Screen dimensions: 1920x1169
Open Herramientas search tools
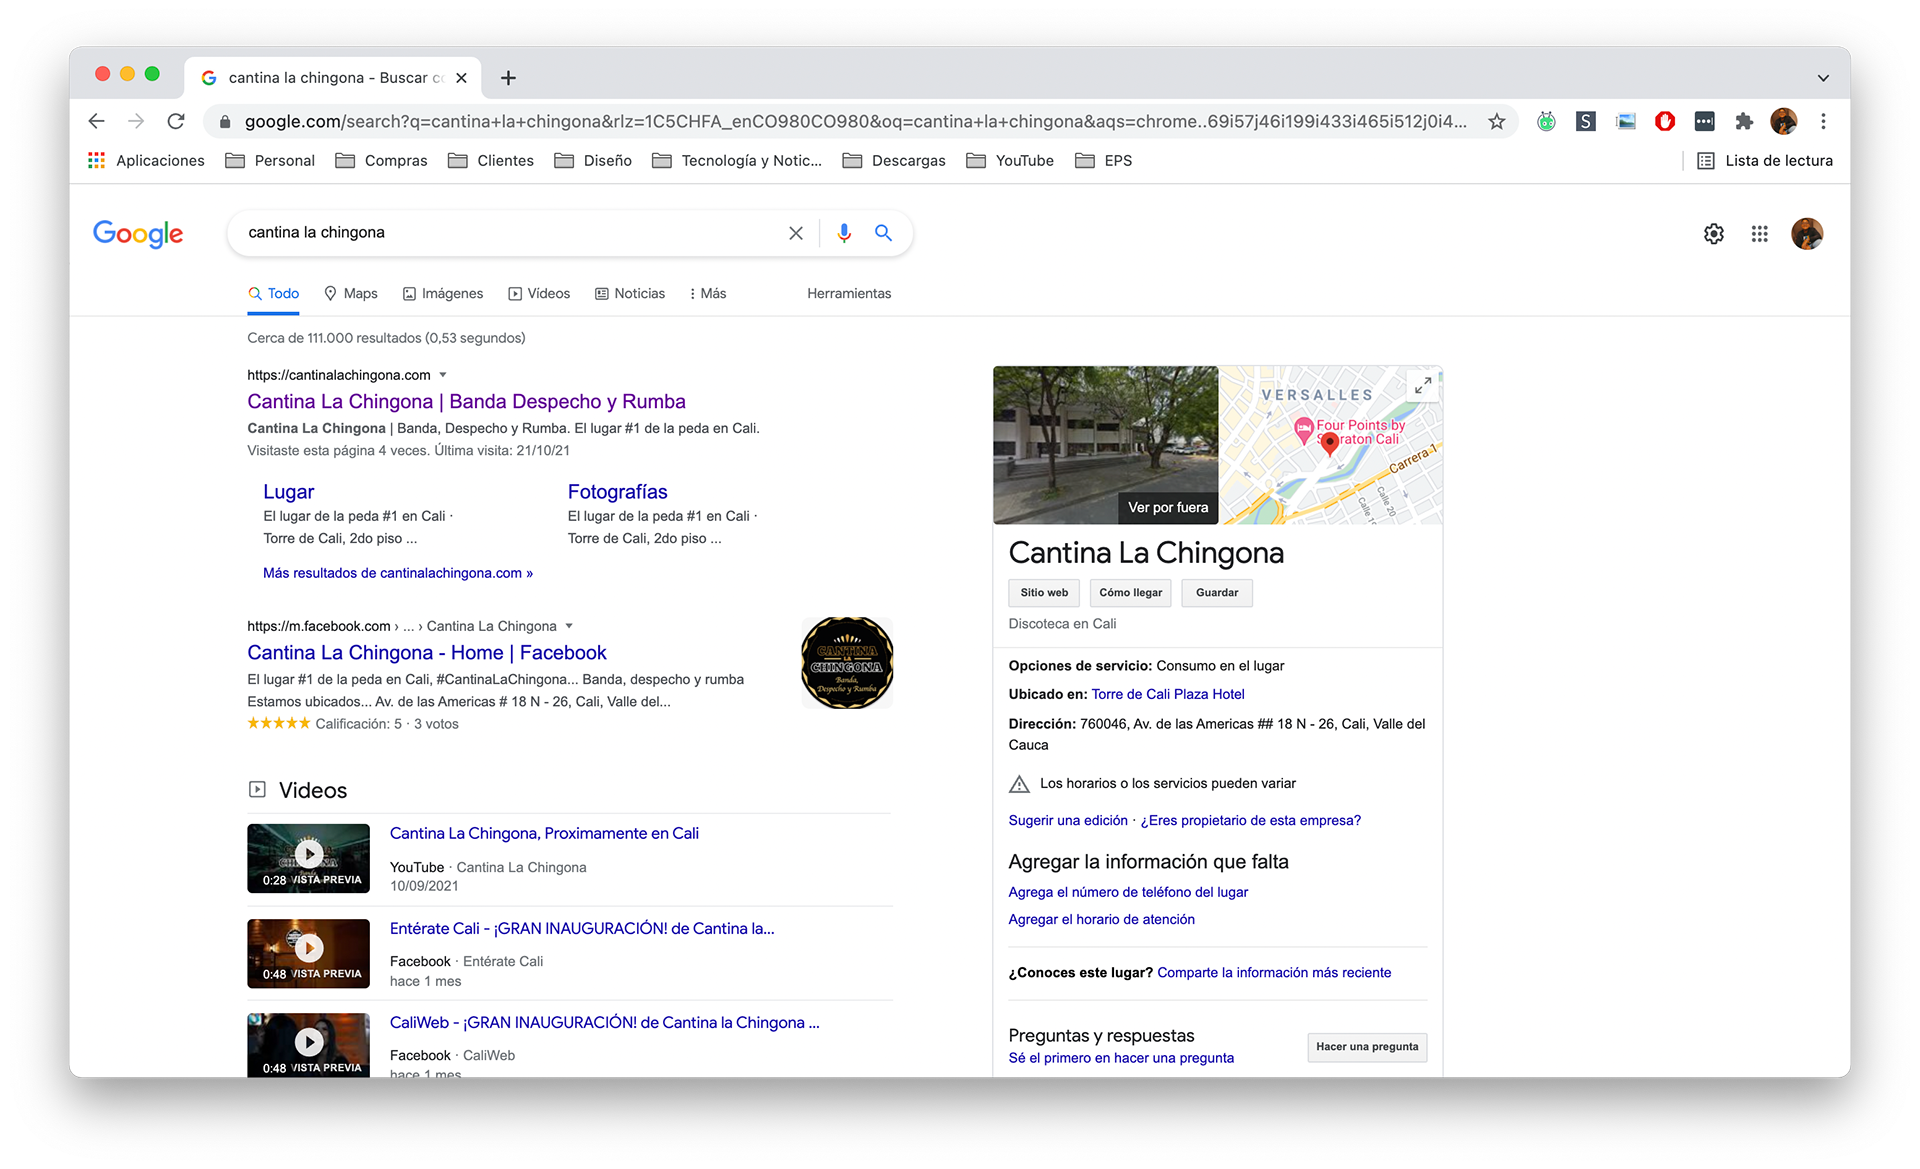coord(849,293)
